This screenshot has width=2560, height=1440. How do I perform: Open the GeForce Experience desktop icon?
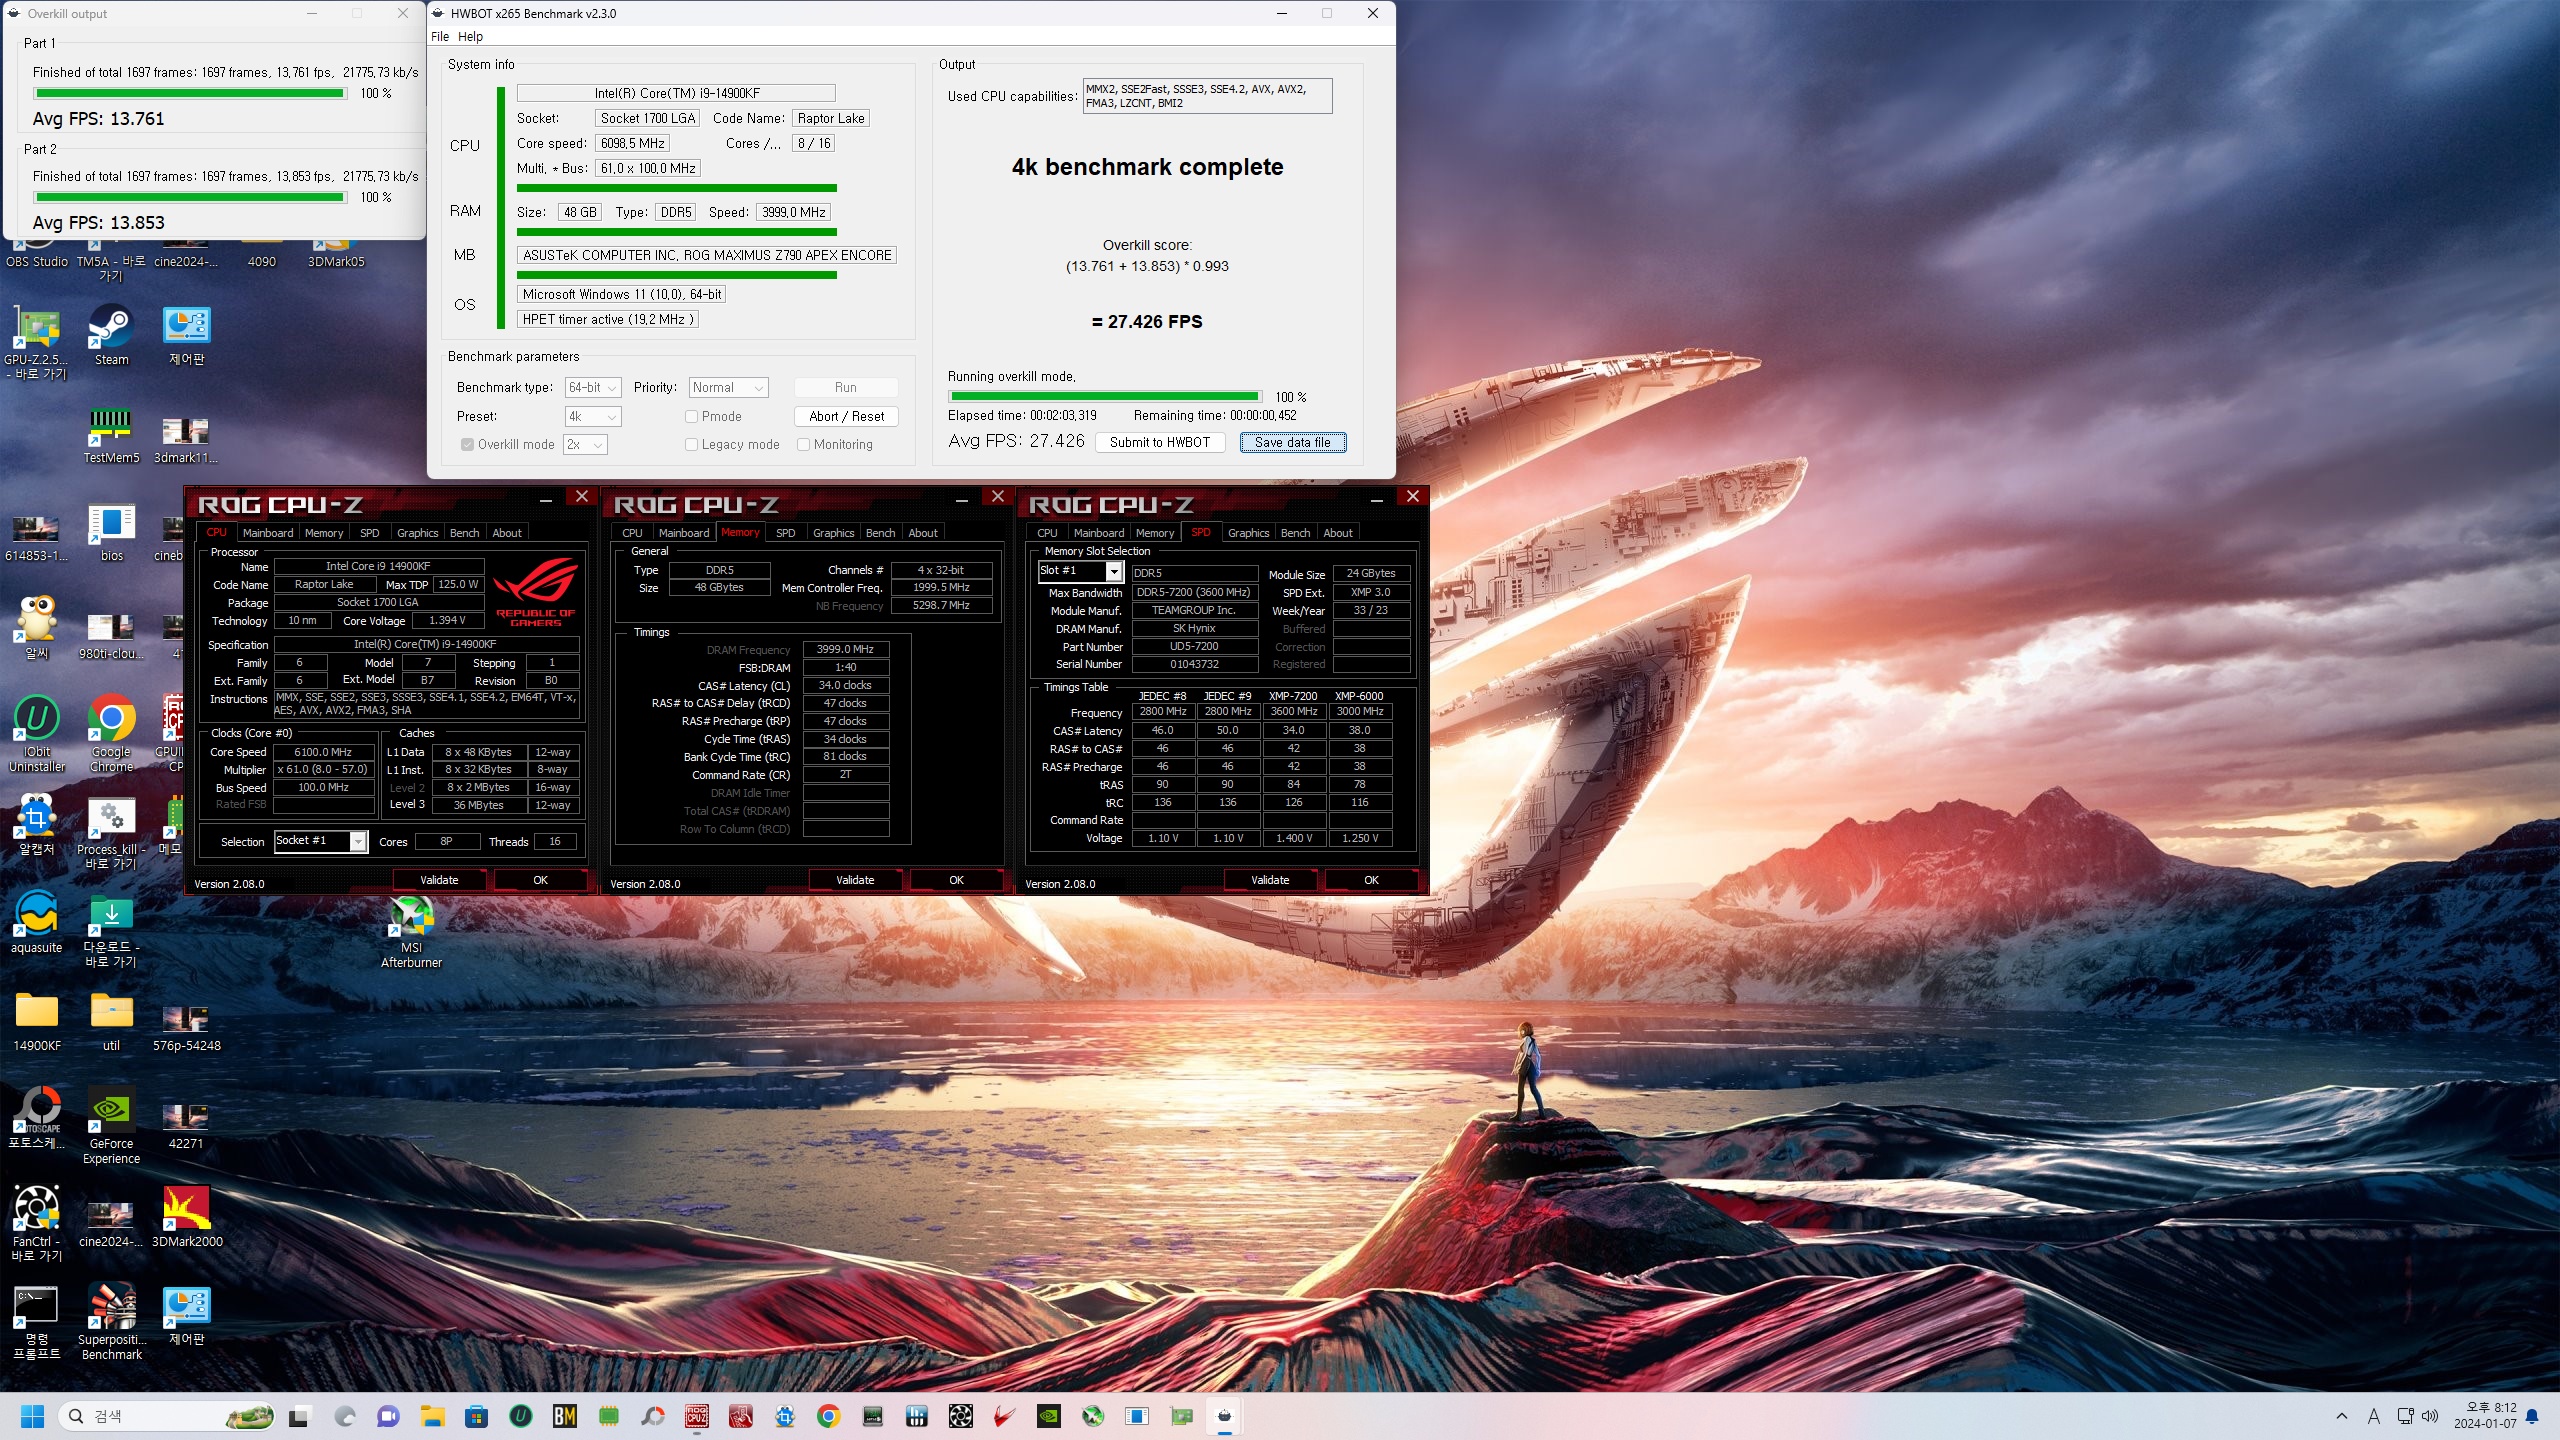coord(111,1126)
